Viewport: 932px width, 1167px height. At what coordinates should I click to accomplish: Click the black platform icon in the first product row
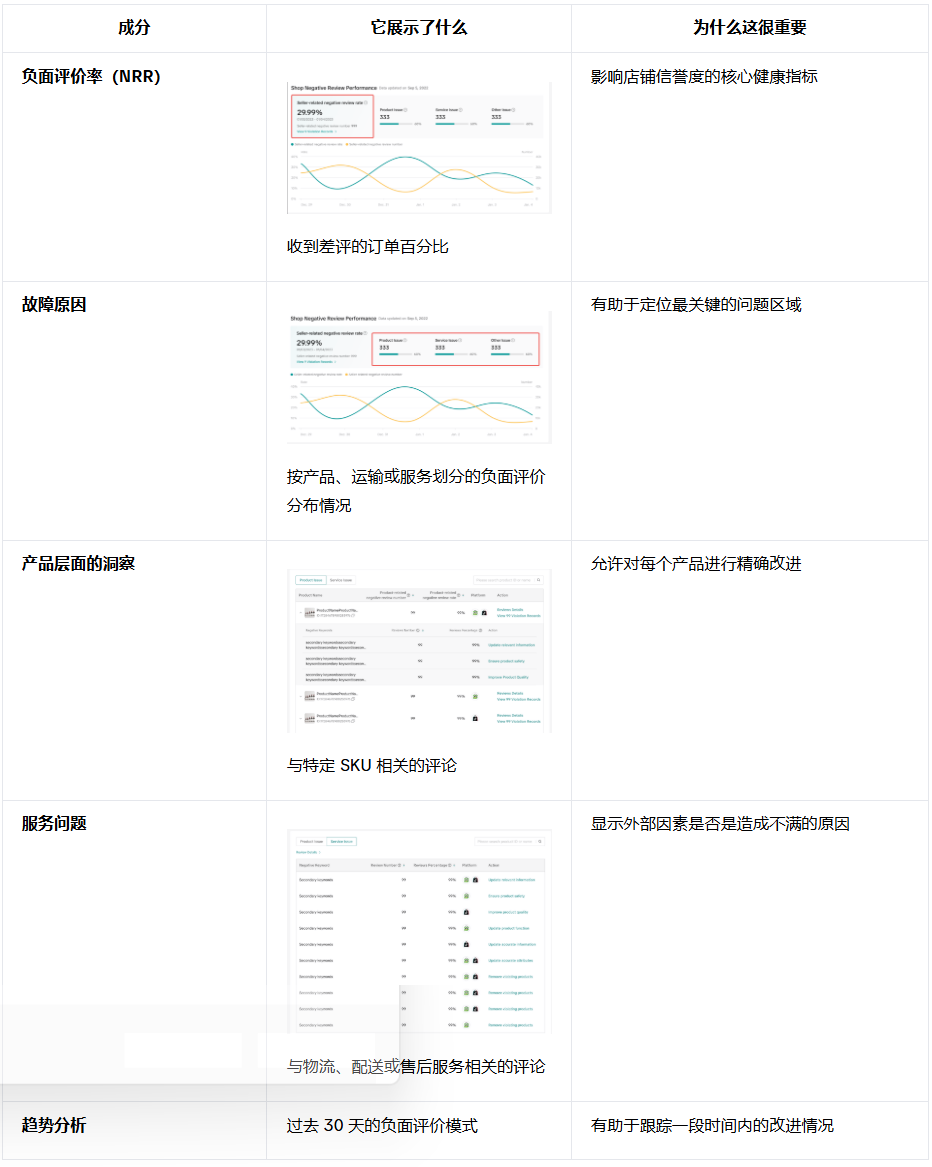pos(484,612)
